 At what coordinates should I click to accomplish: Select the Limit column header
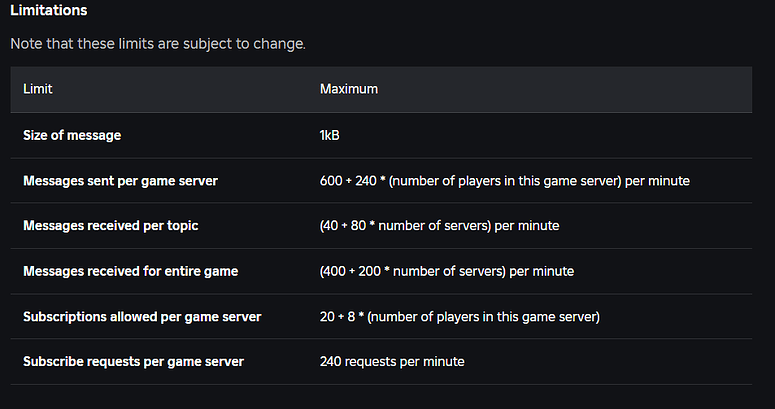pyautogui.click(x=38, y=89)
